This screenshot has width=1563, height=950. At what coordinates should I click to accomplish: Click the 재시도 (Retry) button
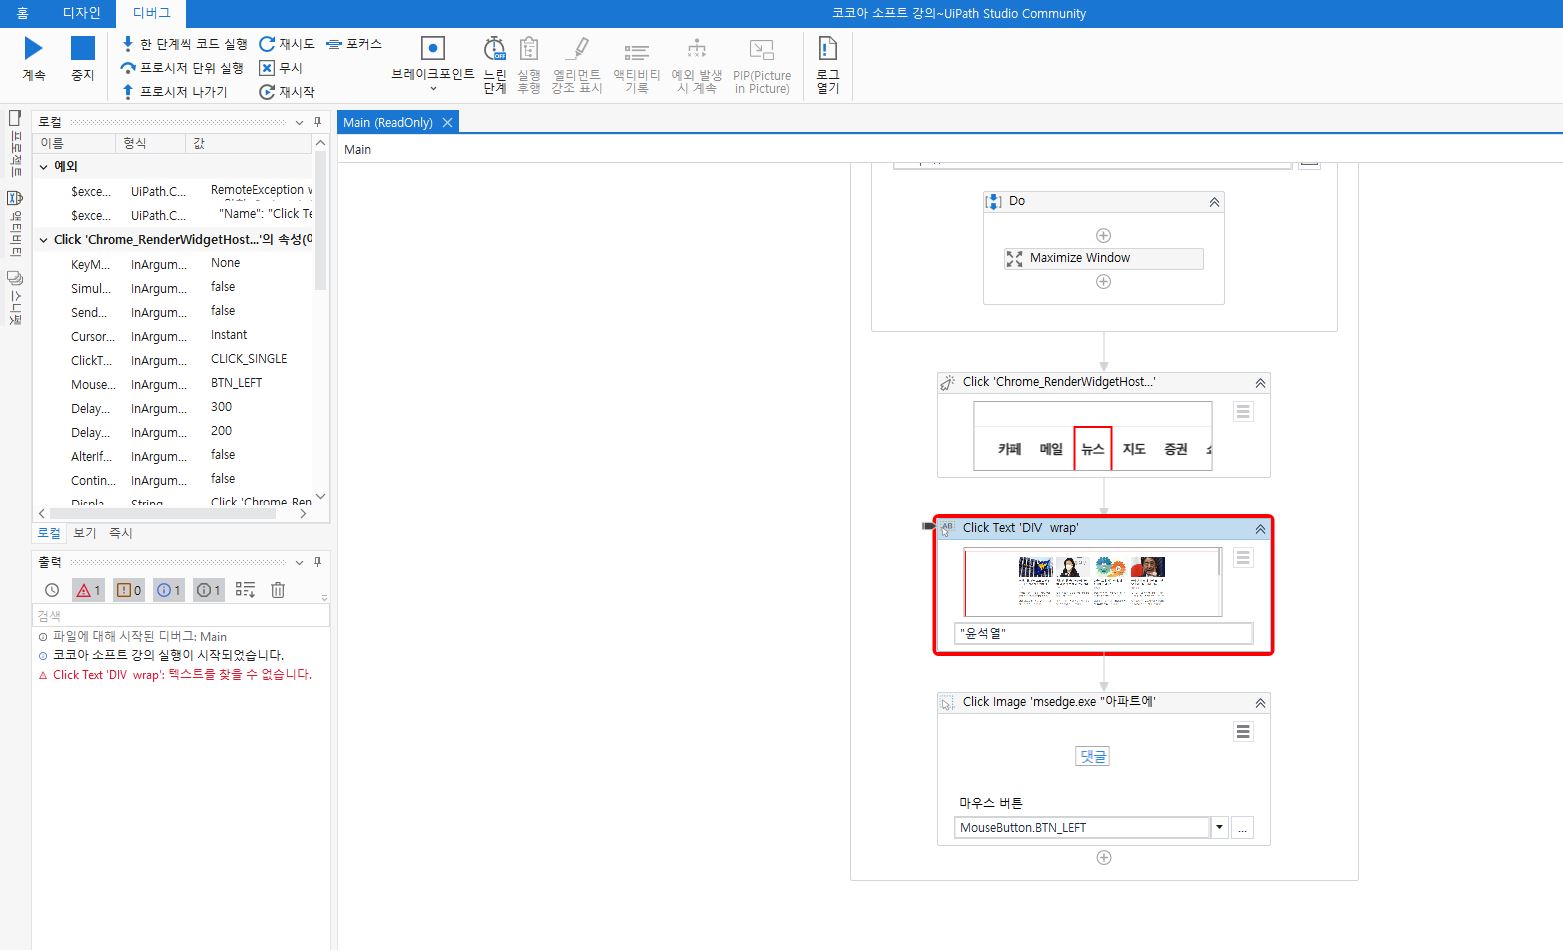coord(287,44)
